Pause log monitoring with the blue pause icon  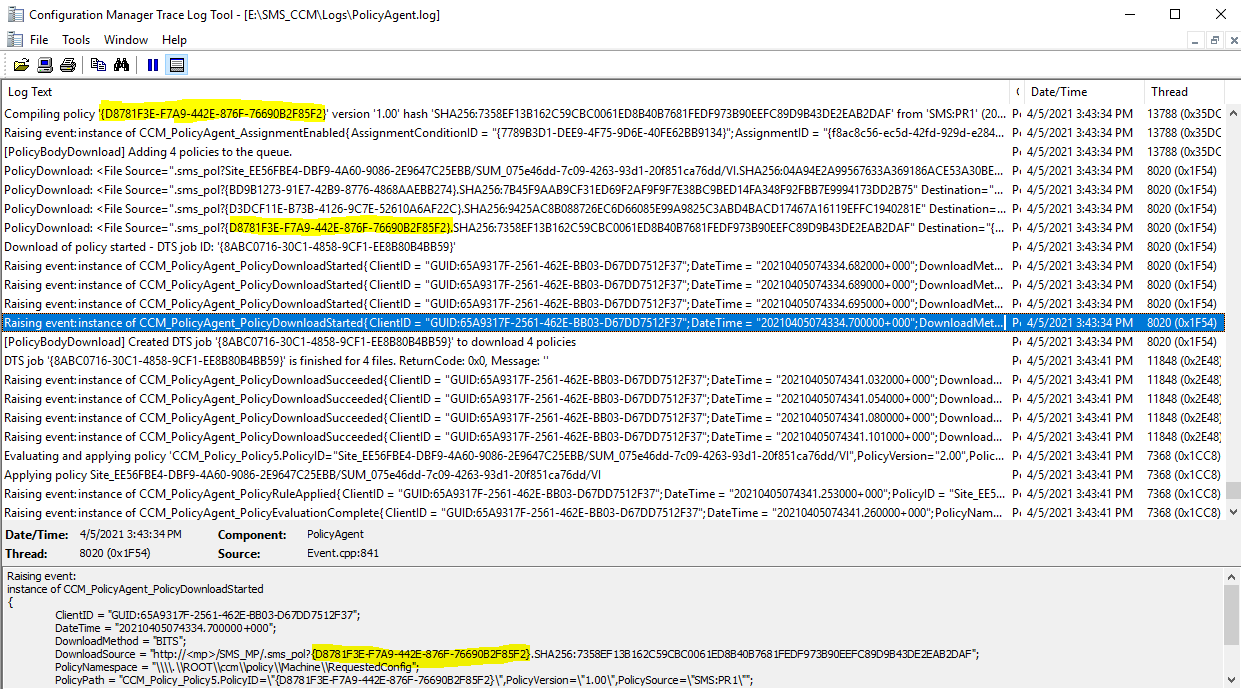(x=153, y=65)
